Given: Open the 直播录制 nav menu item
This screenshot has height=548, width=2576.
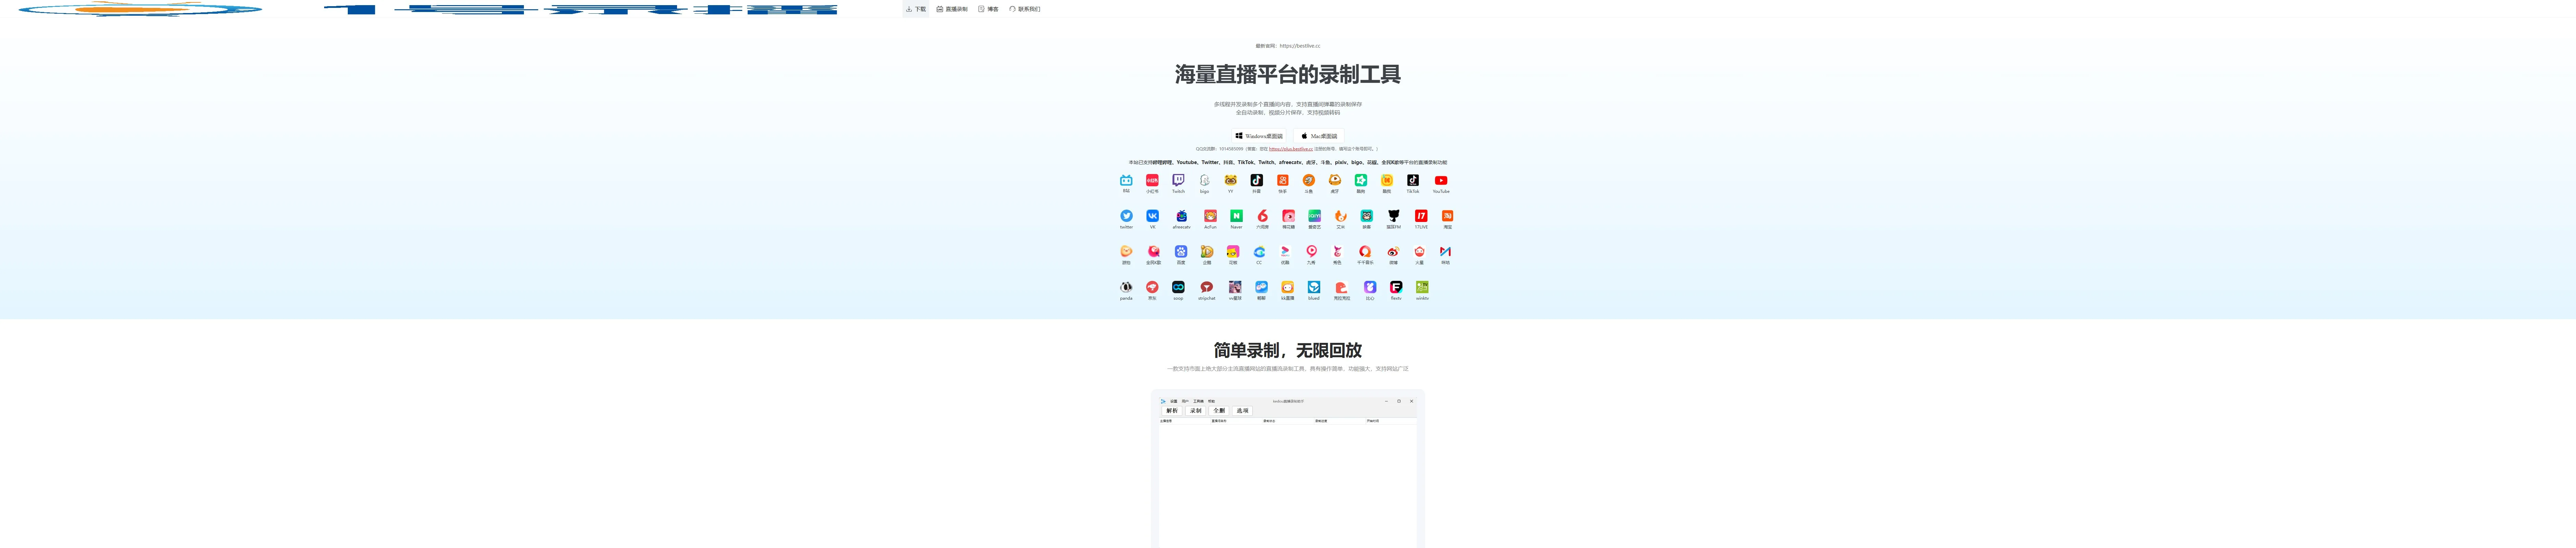Looking at the screenshot, I should 952,9.
